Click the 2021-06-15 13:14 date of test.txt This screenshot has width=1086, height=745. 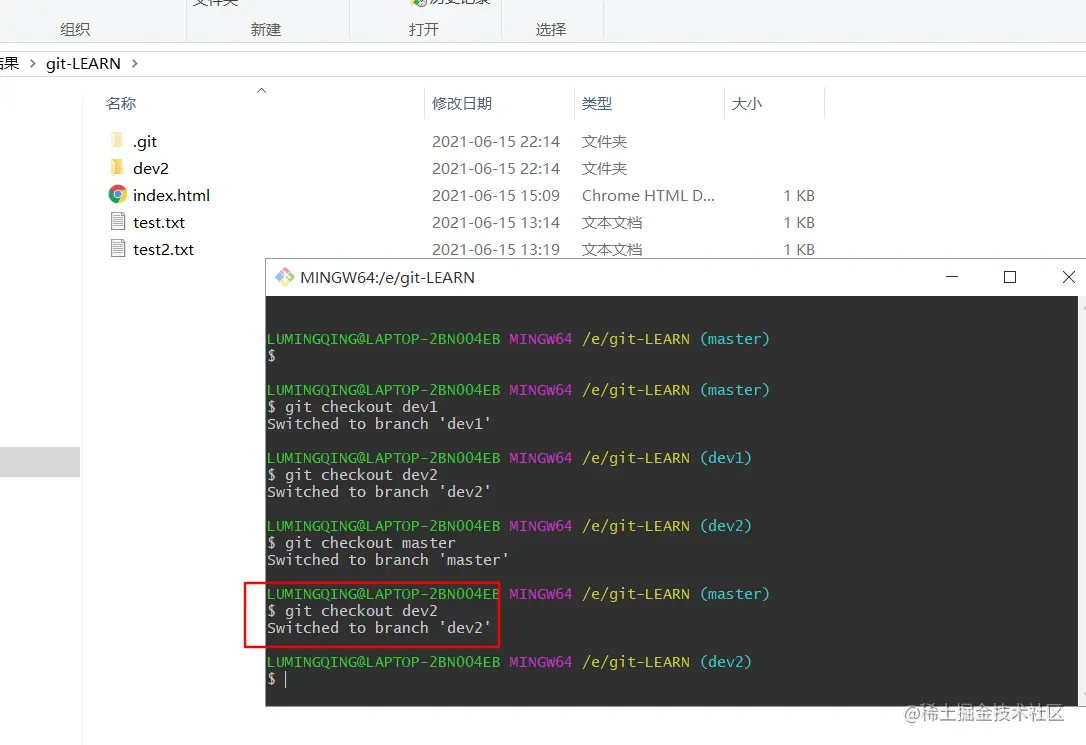pos(496,222)
